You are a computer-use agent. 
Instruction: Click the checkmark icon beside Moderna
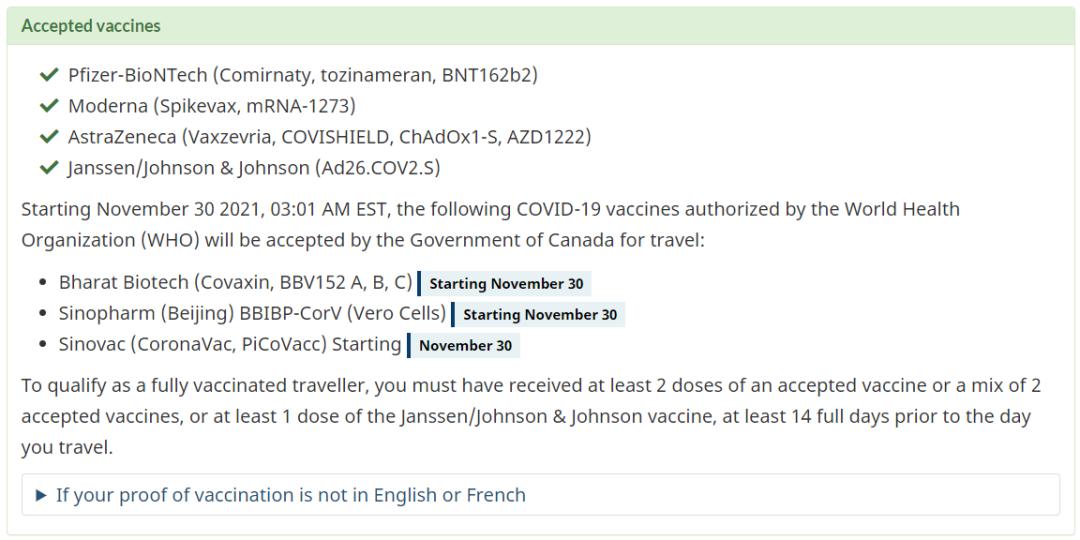pyautogui.click(x=49, y=106)
